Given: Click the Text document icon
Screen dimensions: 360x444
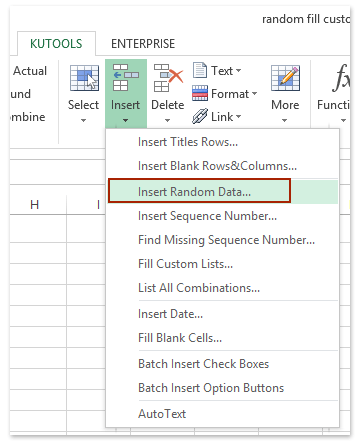Looking at the screenshot, I should [200, 70].
